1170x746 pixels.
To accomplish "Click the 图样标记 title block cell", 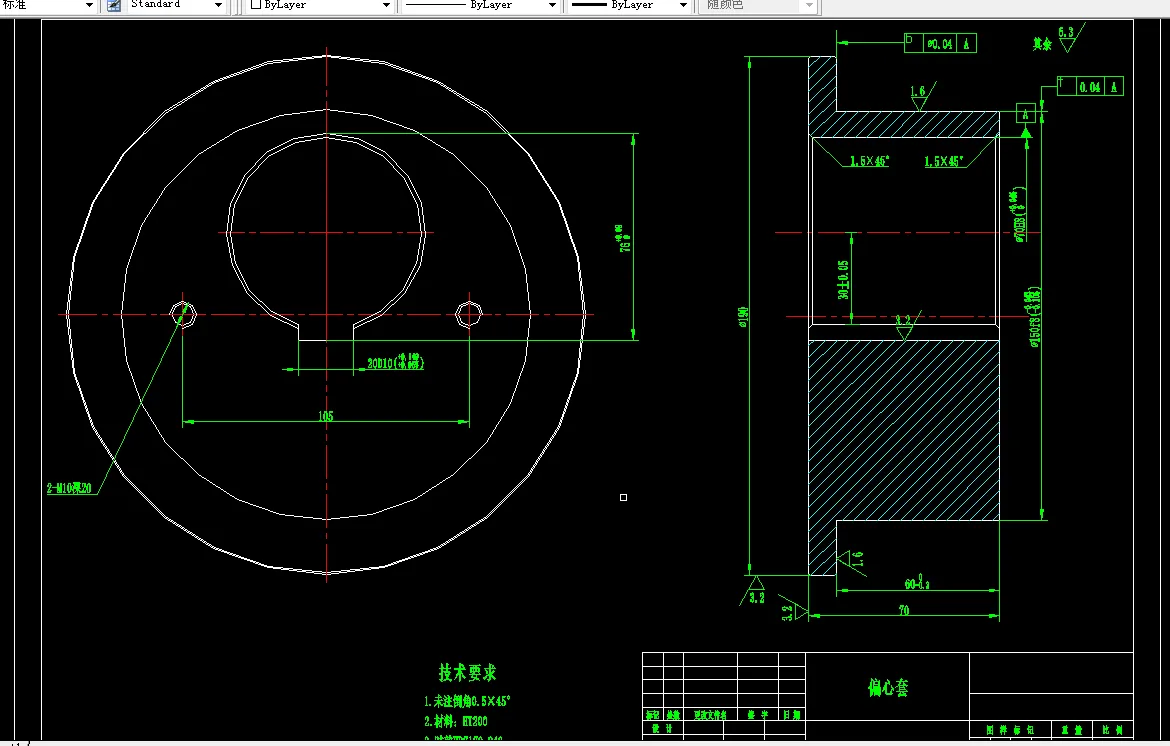I will pos(1010,730).
